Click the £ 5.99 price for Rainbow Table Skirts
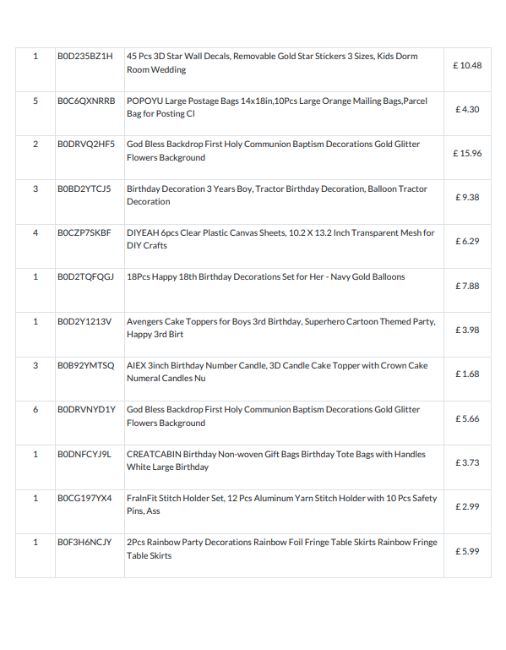 coord(467,551)
